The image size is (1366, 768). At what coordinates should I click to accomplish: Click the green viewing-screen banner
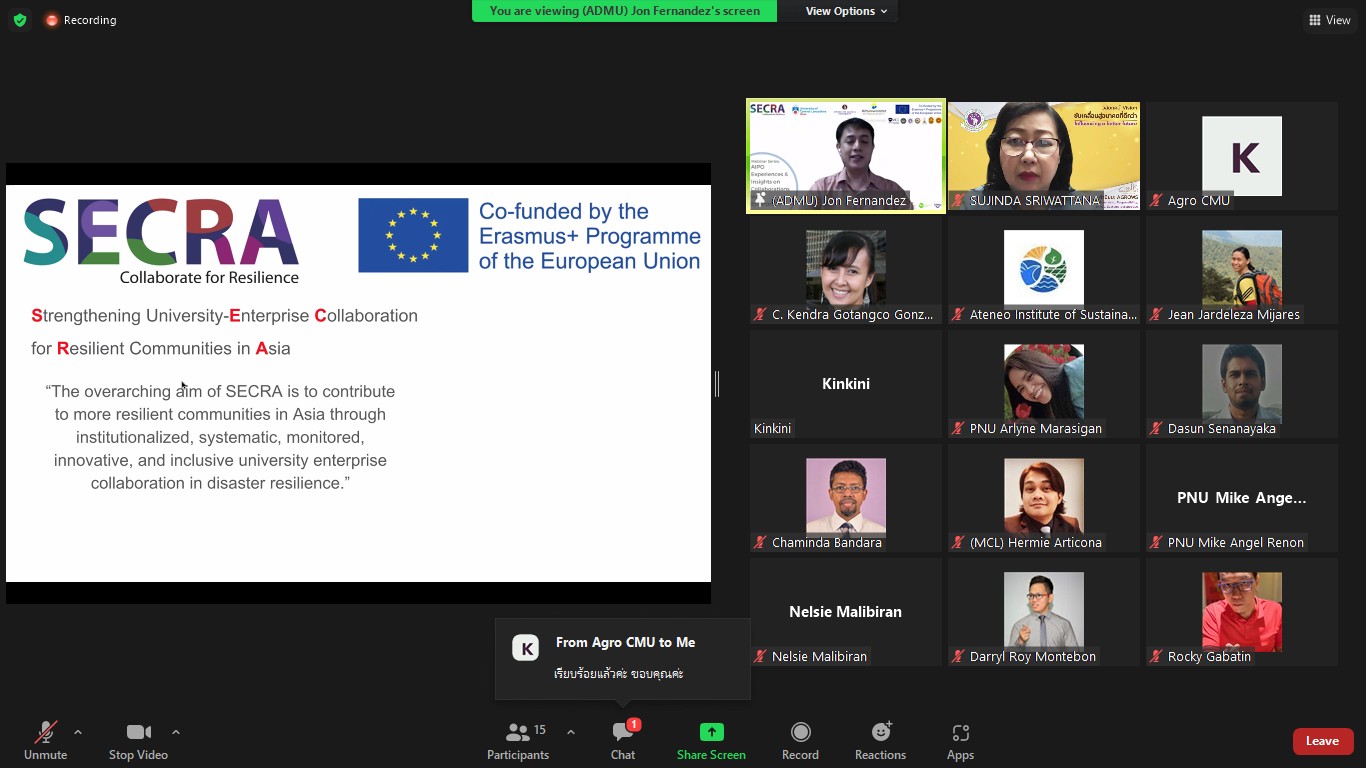point(624,11)
